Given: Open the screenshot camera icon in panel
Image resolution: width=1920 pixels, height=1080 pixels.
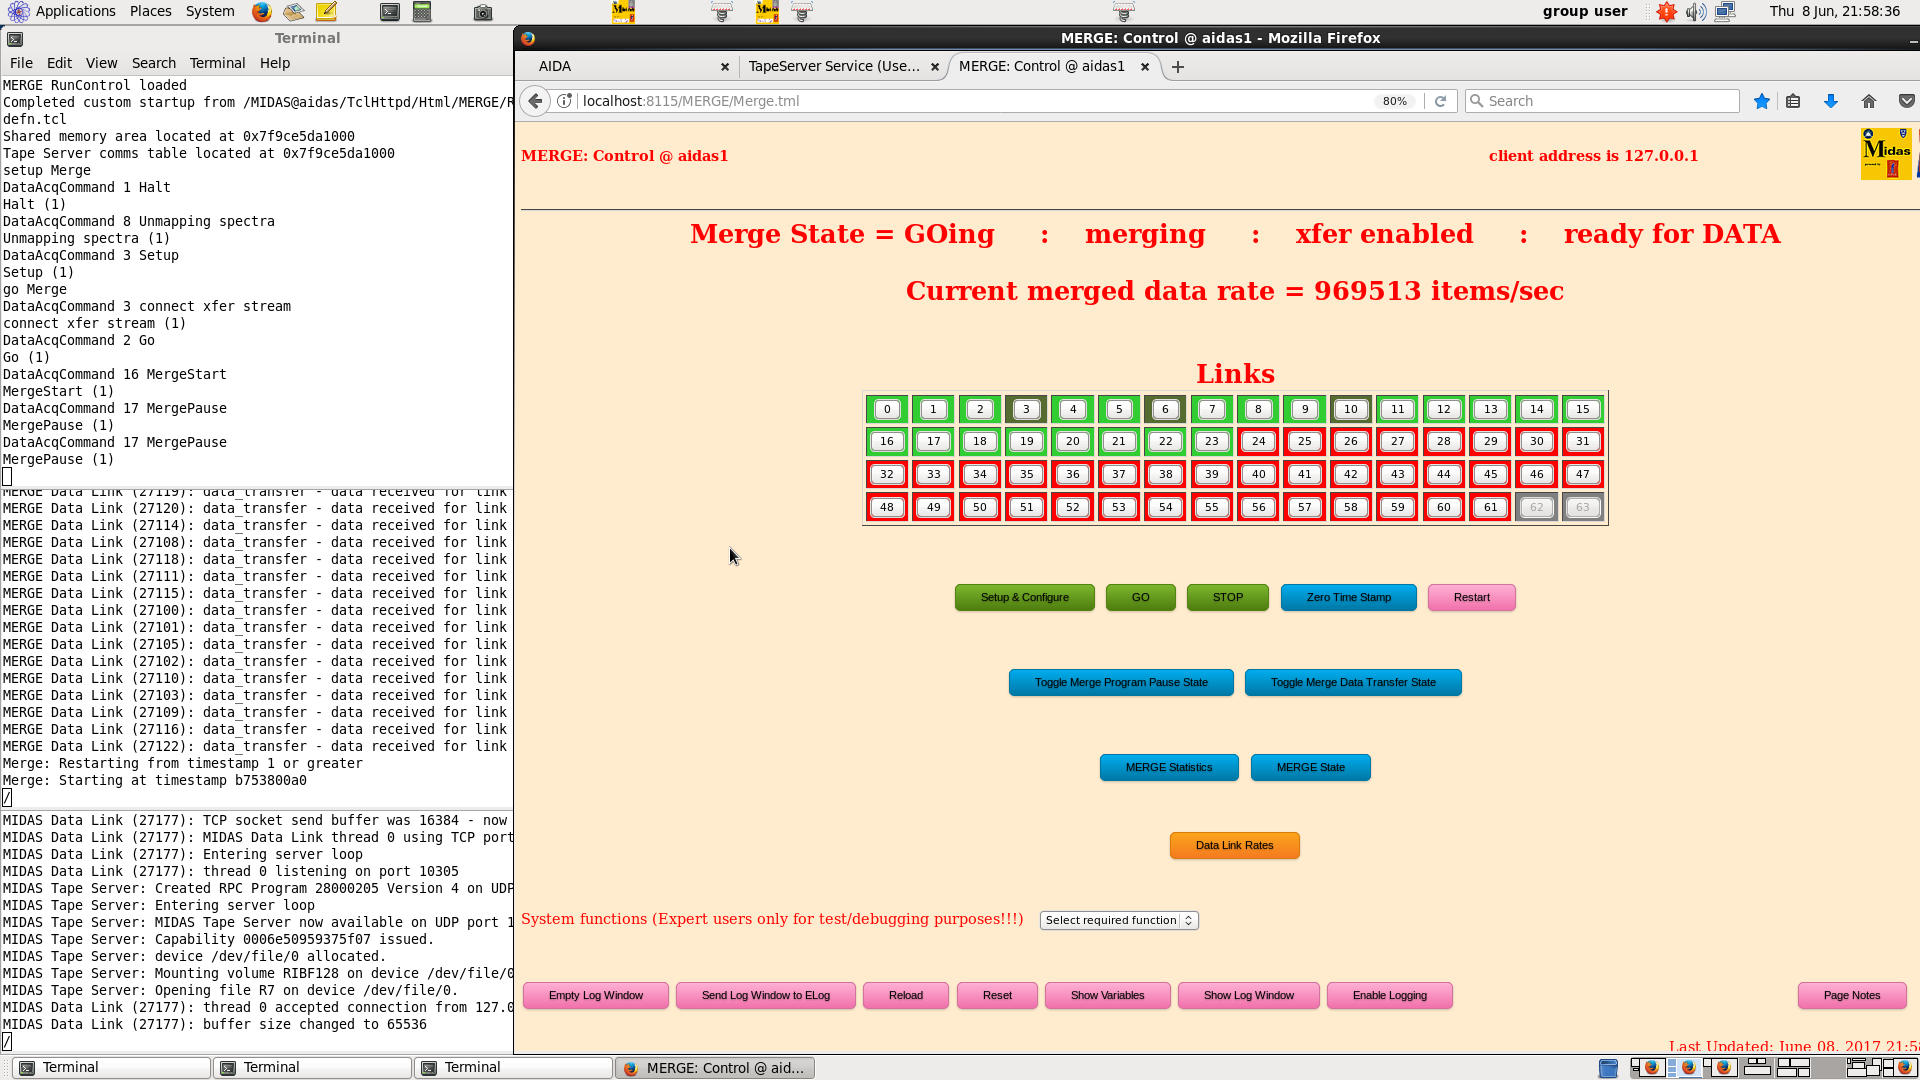Looking at the screenshot, I should [x=482, y=12].
